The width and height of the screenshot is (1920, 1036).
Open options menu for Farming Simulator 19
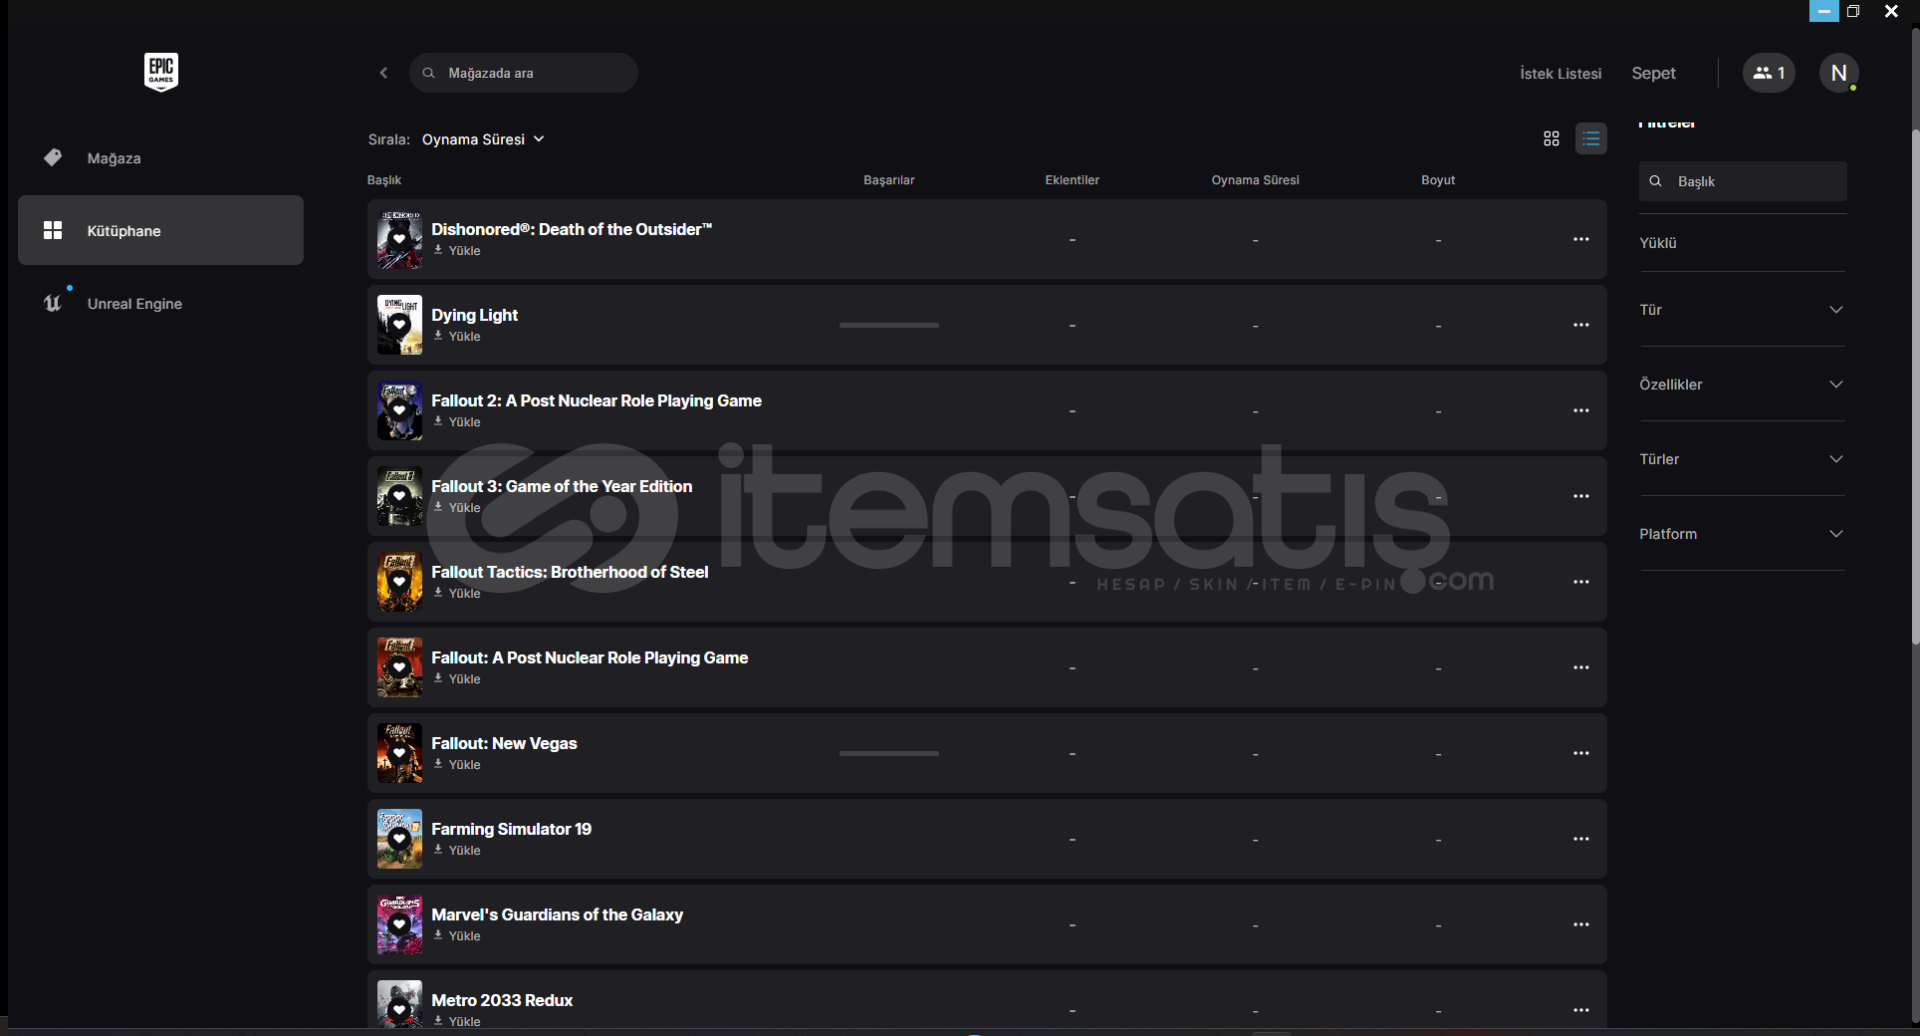pyautogui.click(x=1581, y=839)
